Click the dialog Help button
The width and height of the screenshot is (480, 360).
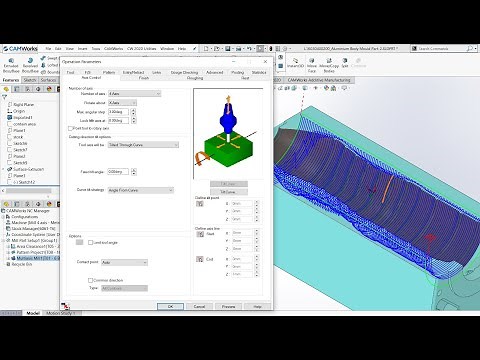[x=257, y=306]
